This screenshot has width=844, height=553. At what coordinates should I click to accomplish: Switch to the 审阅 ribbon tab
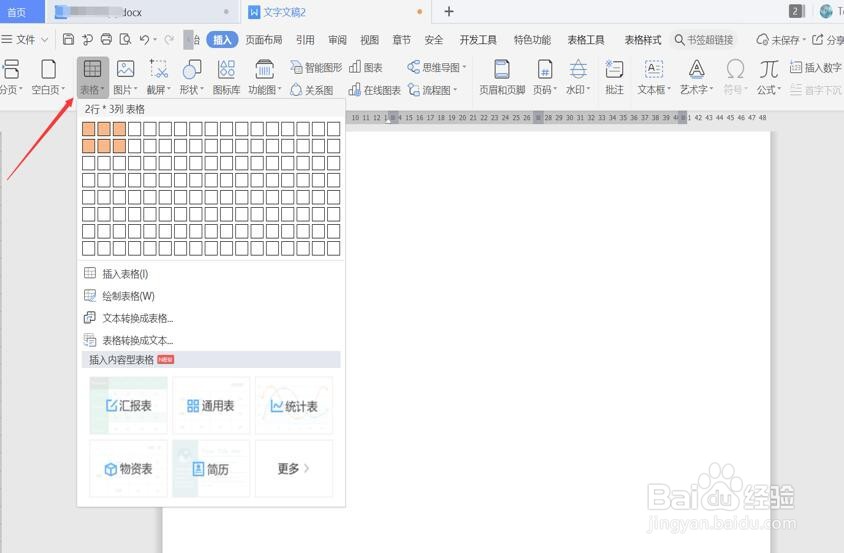point(337,40)
